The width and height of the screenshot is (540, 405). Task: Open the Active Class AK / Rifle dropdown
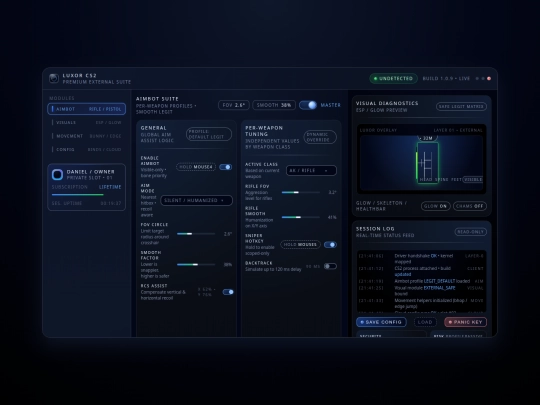point(311,170)
